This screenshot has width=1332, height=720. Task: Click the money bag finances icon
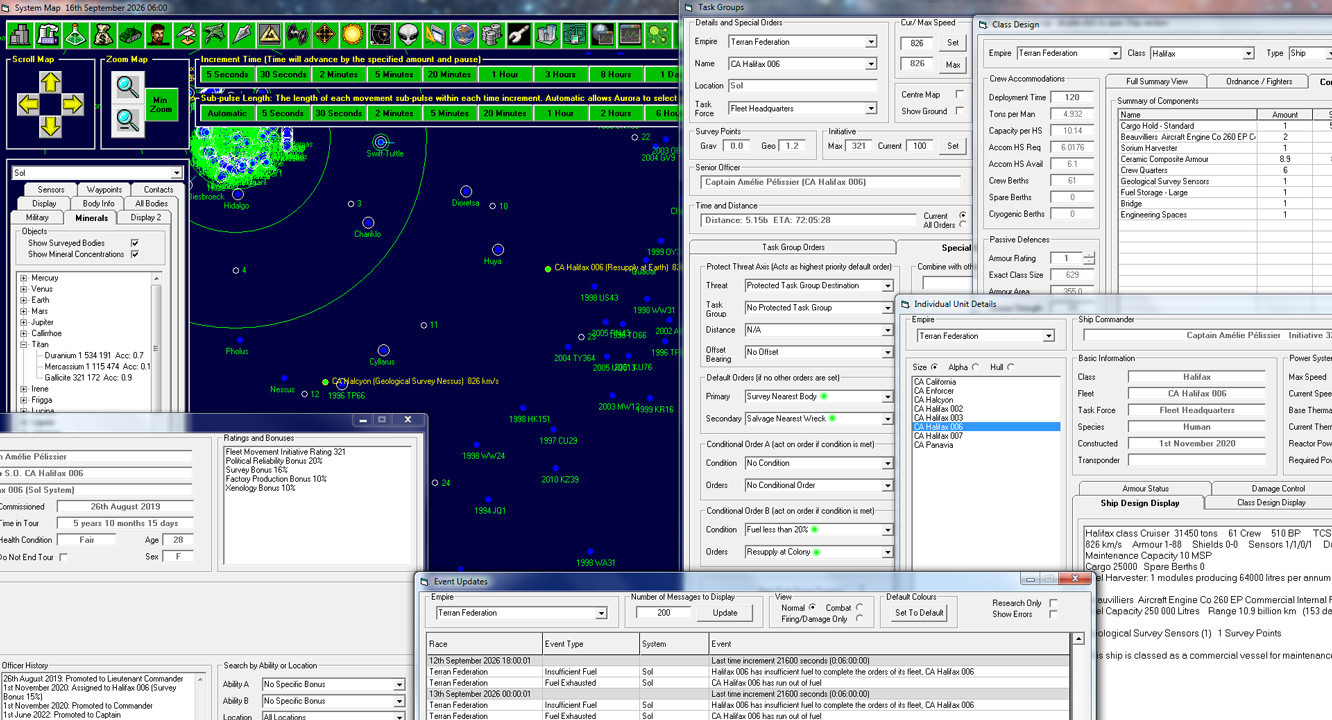pos(103,35)
